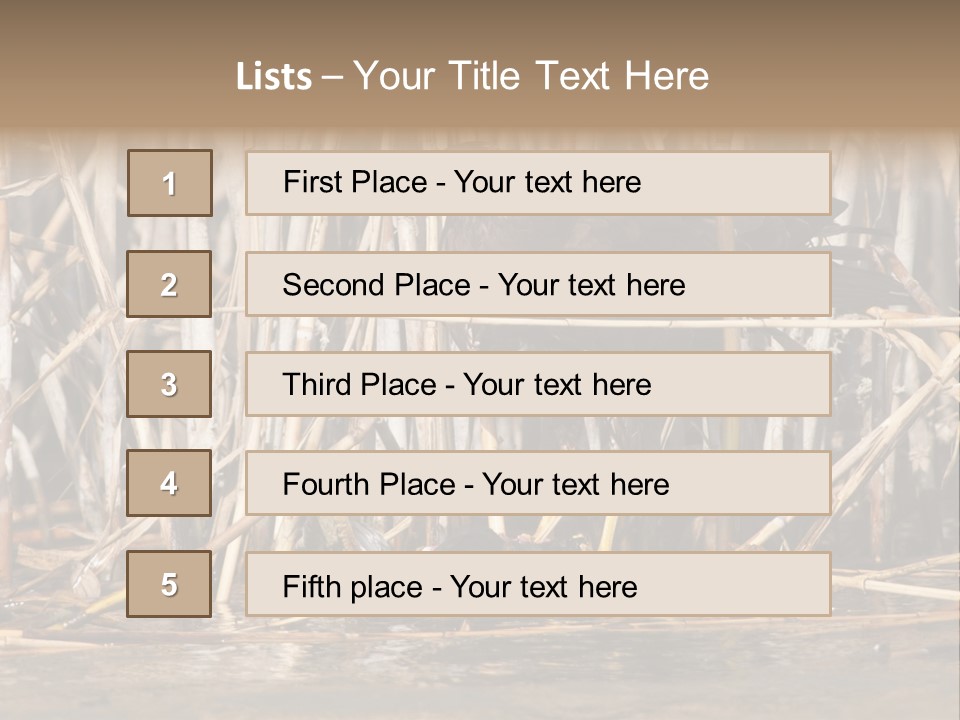Select the number 2 box

(x=169, y=285)
